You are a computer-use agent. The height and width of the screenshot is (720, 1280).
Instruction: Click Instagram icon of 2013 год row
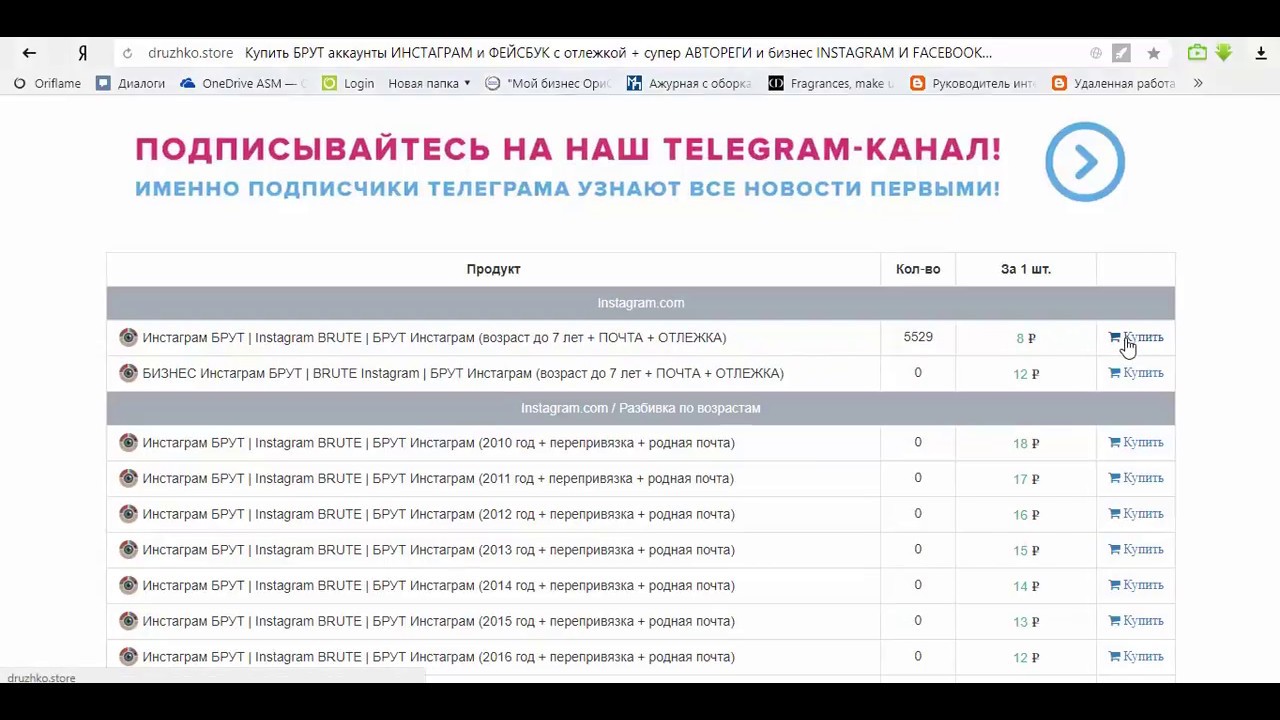(128, 549)
